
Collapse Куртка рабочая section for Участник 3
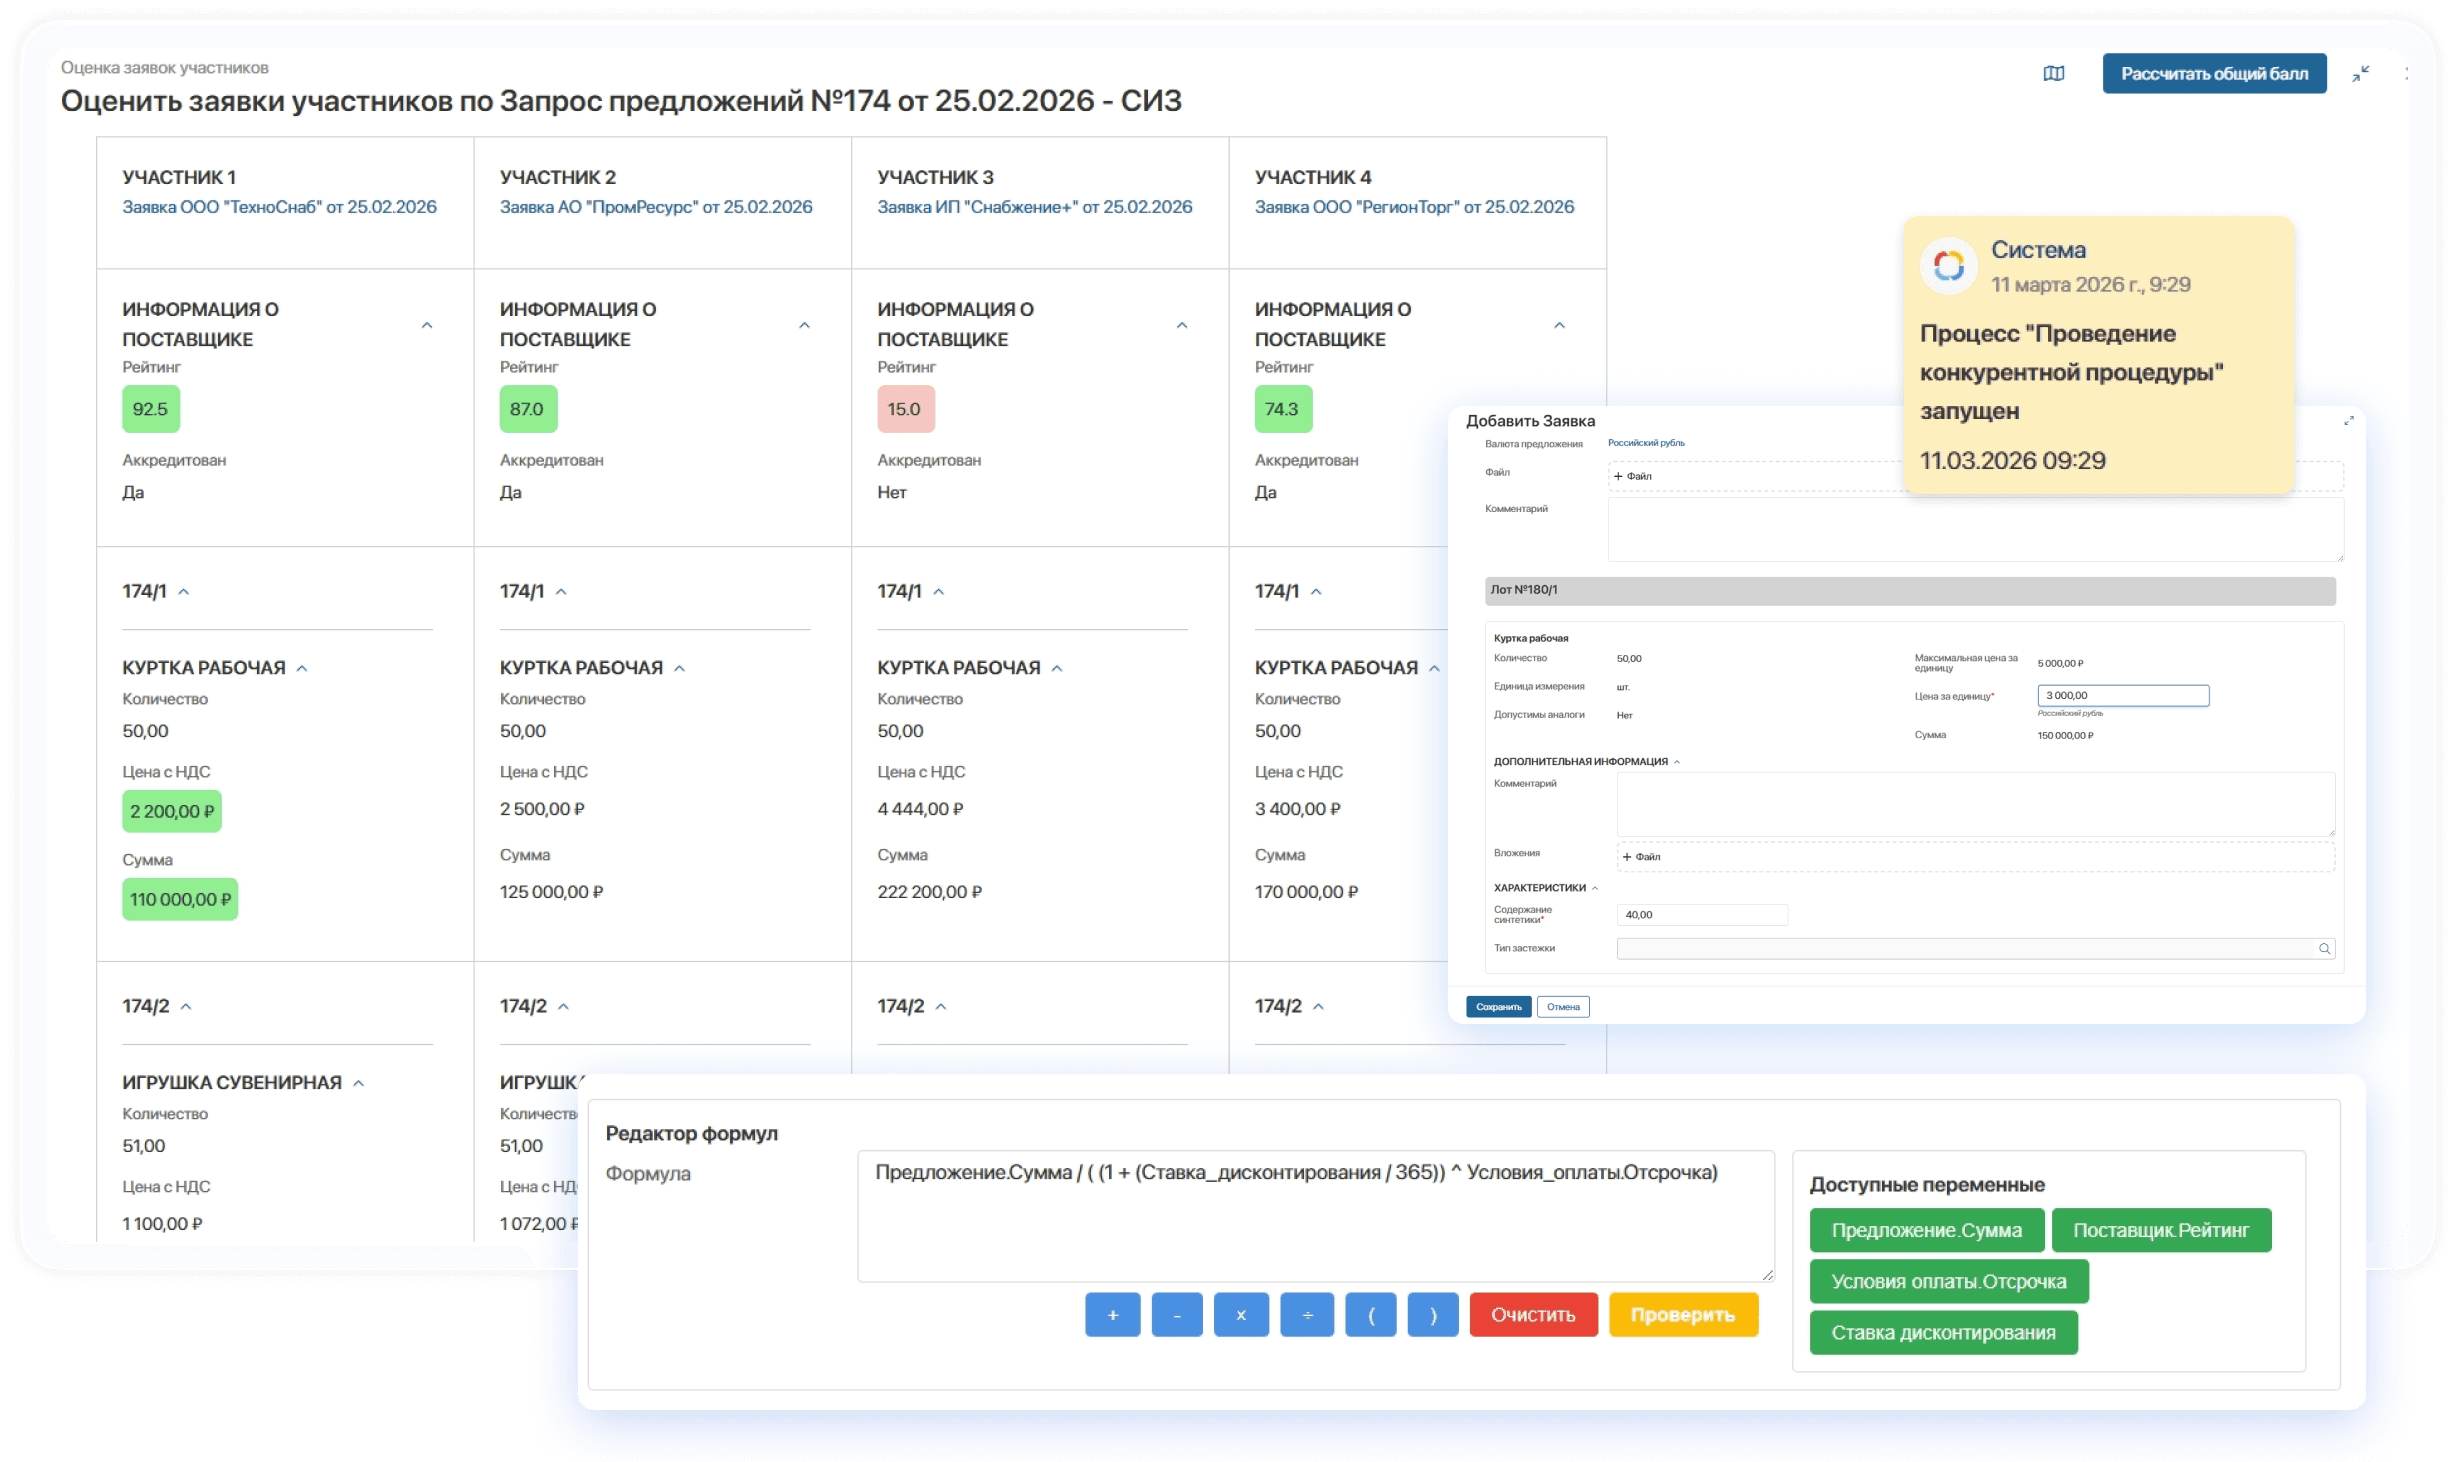[1057, 668]
